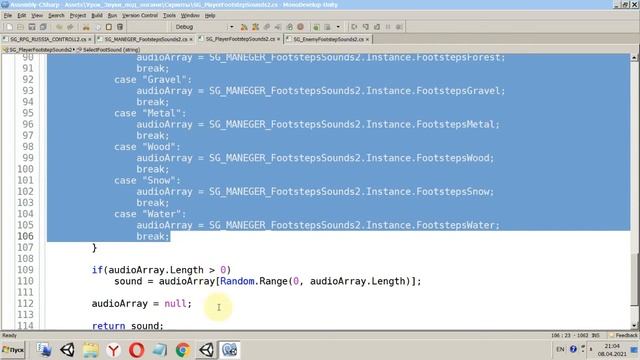This screenshot has width=640, height=360.
Task: Click the Step Over debug toolbar icon
Action: point(354,27)
